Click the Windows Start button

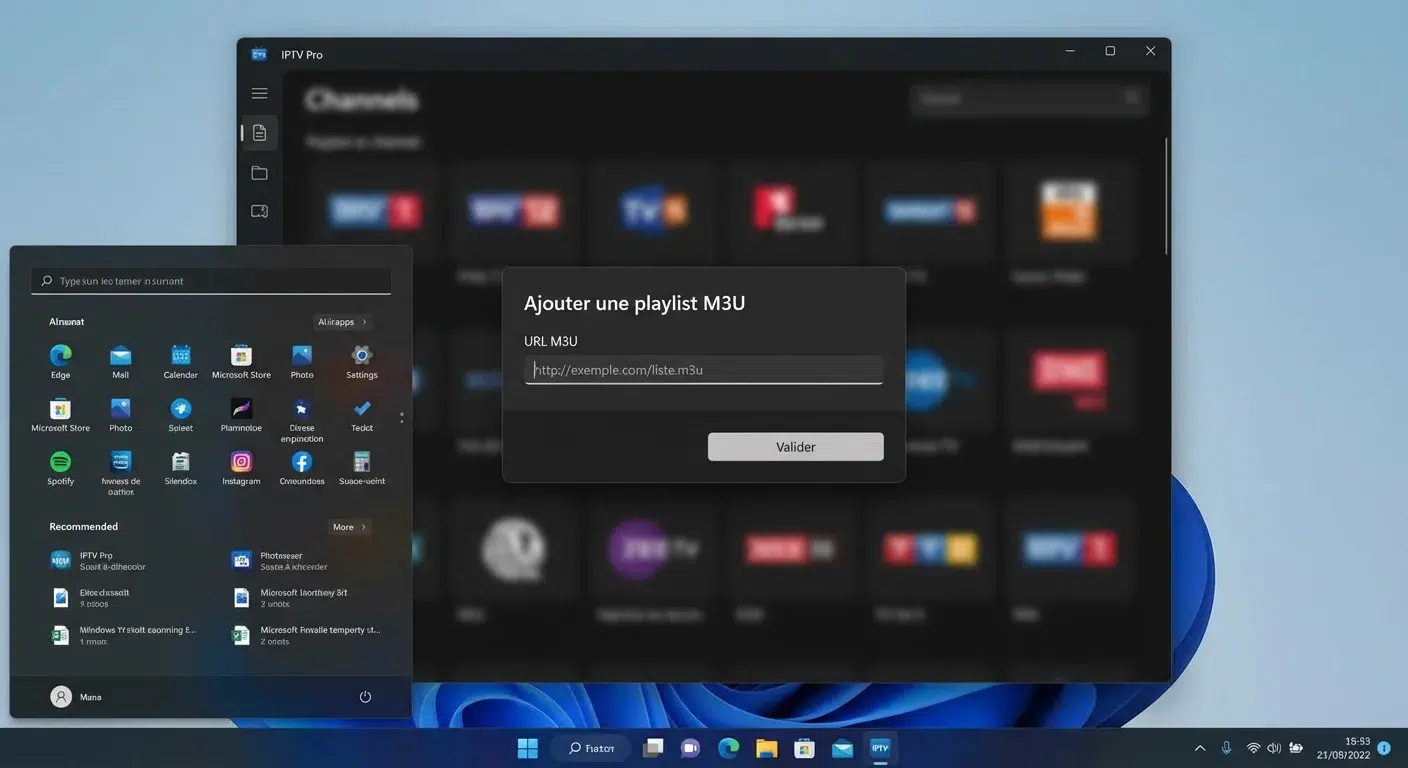click(x=527, y=748)
